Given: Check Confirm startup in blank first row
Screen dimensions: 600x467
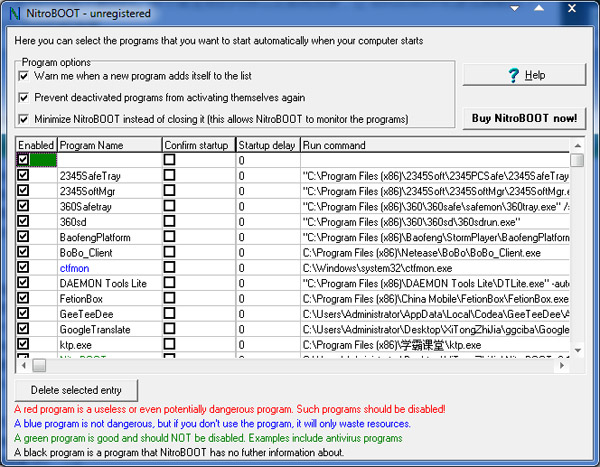Looking at the screenshot, I should 170,159.
